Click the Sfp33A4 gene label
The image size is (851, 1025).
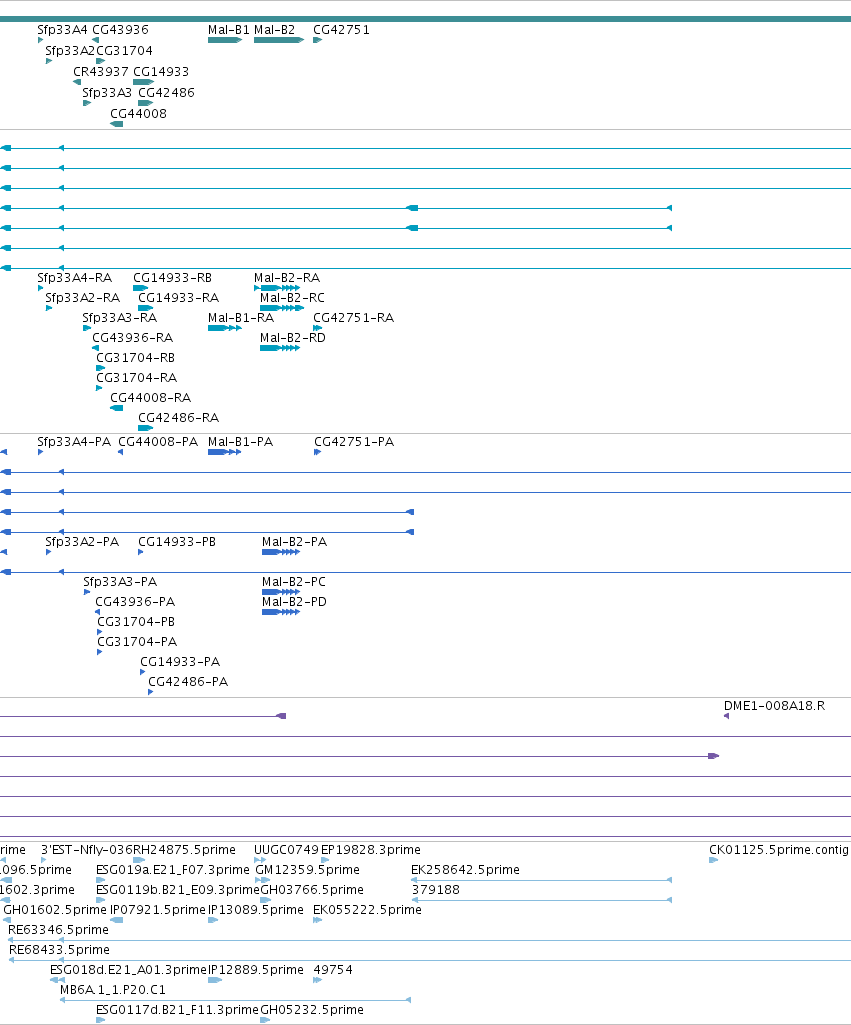pyautogui.click(x=62, y=30)
